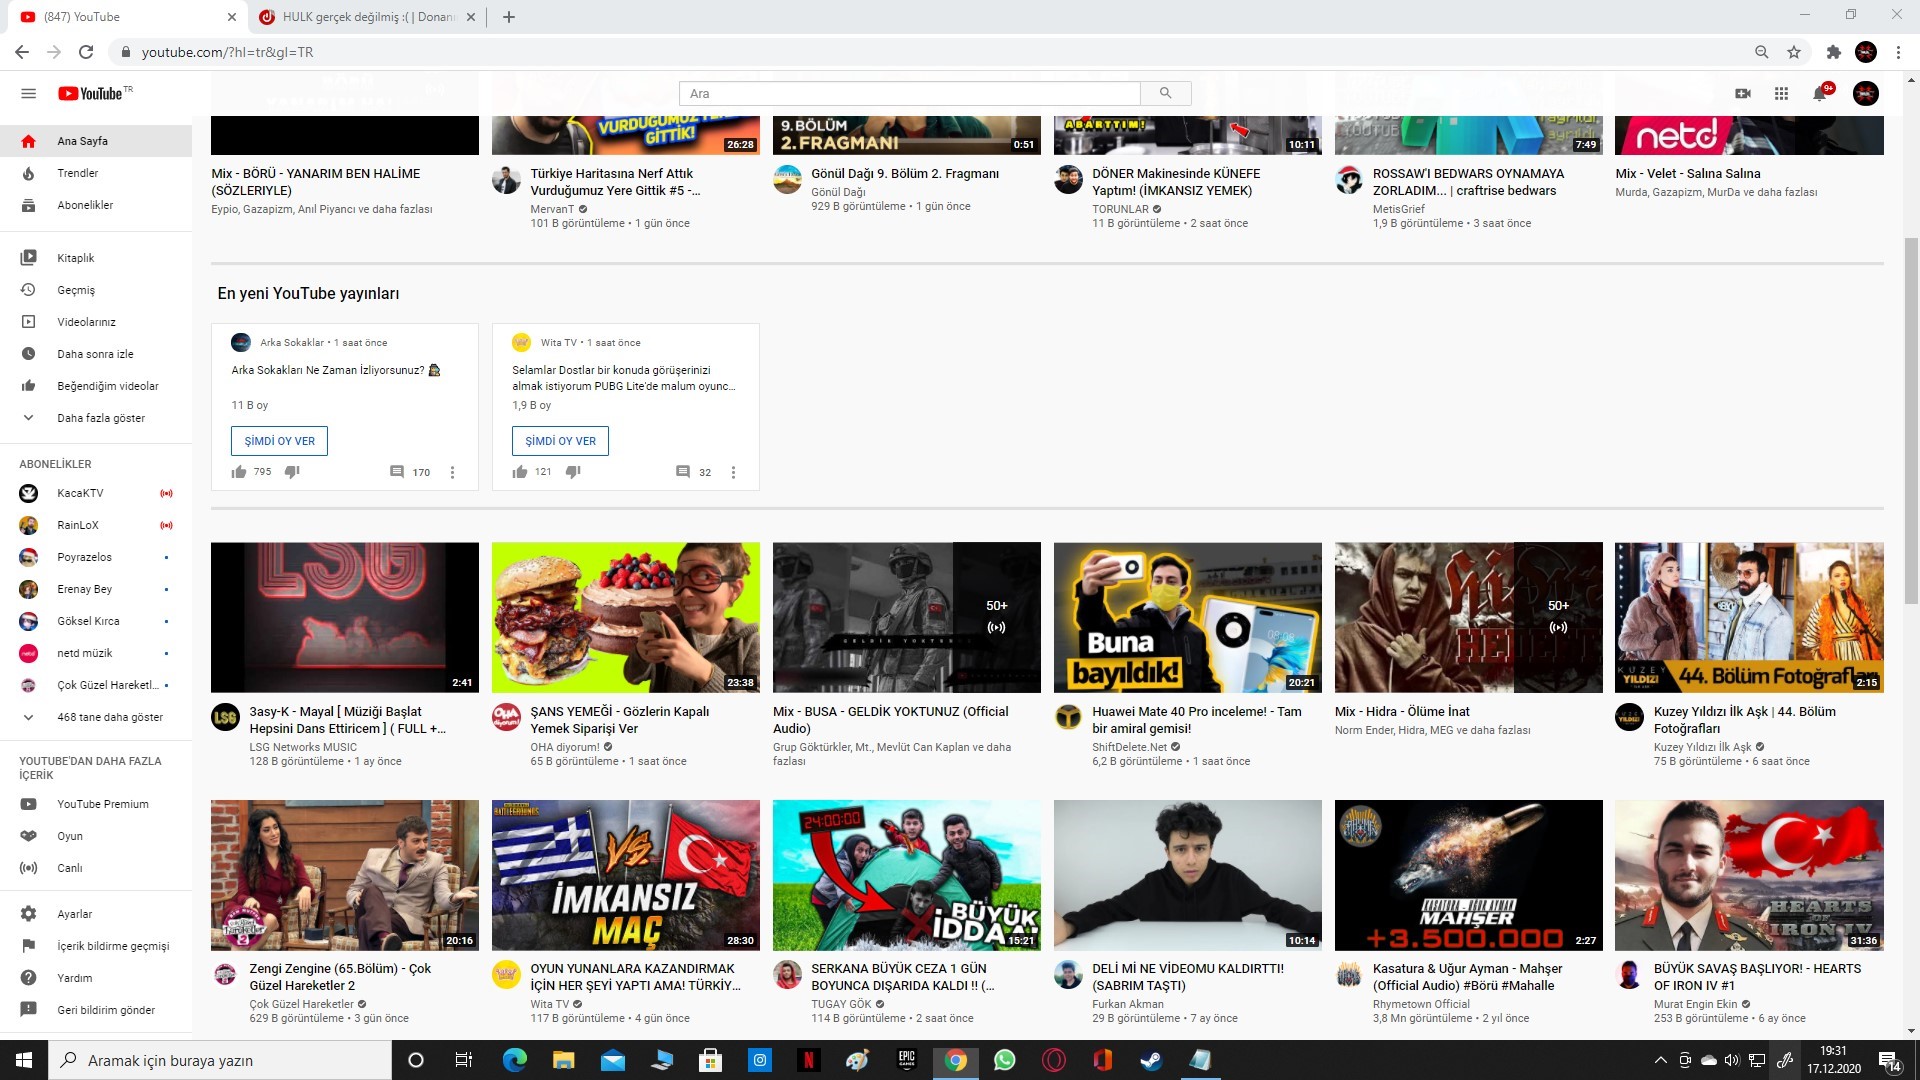Click the search magnifier icon
The width and height of the screenshot is (1920, 1080).
click(x=1164, y=92)
